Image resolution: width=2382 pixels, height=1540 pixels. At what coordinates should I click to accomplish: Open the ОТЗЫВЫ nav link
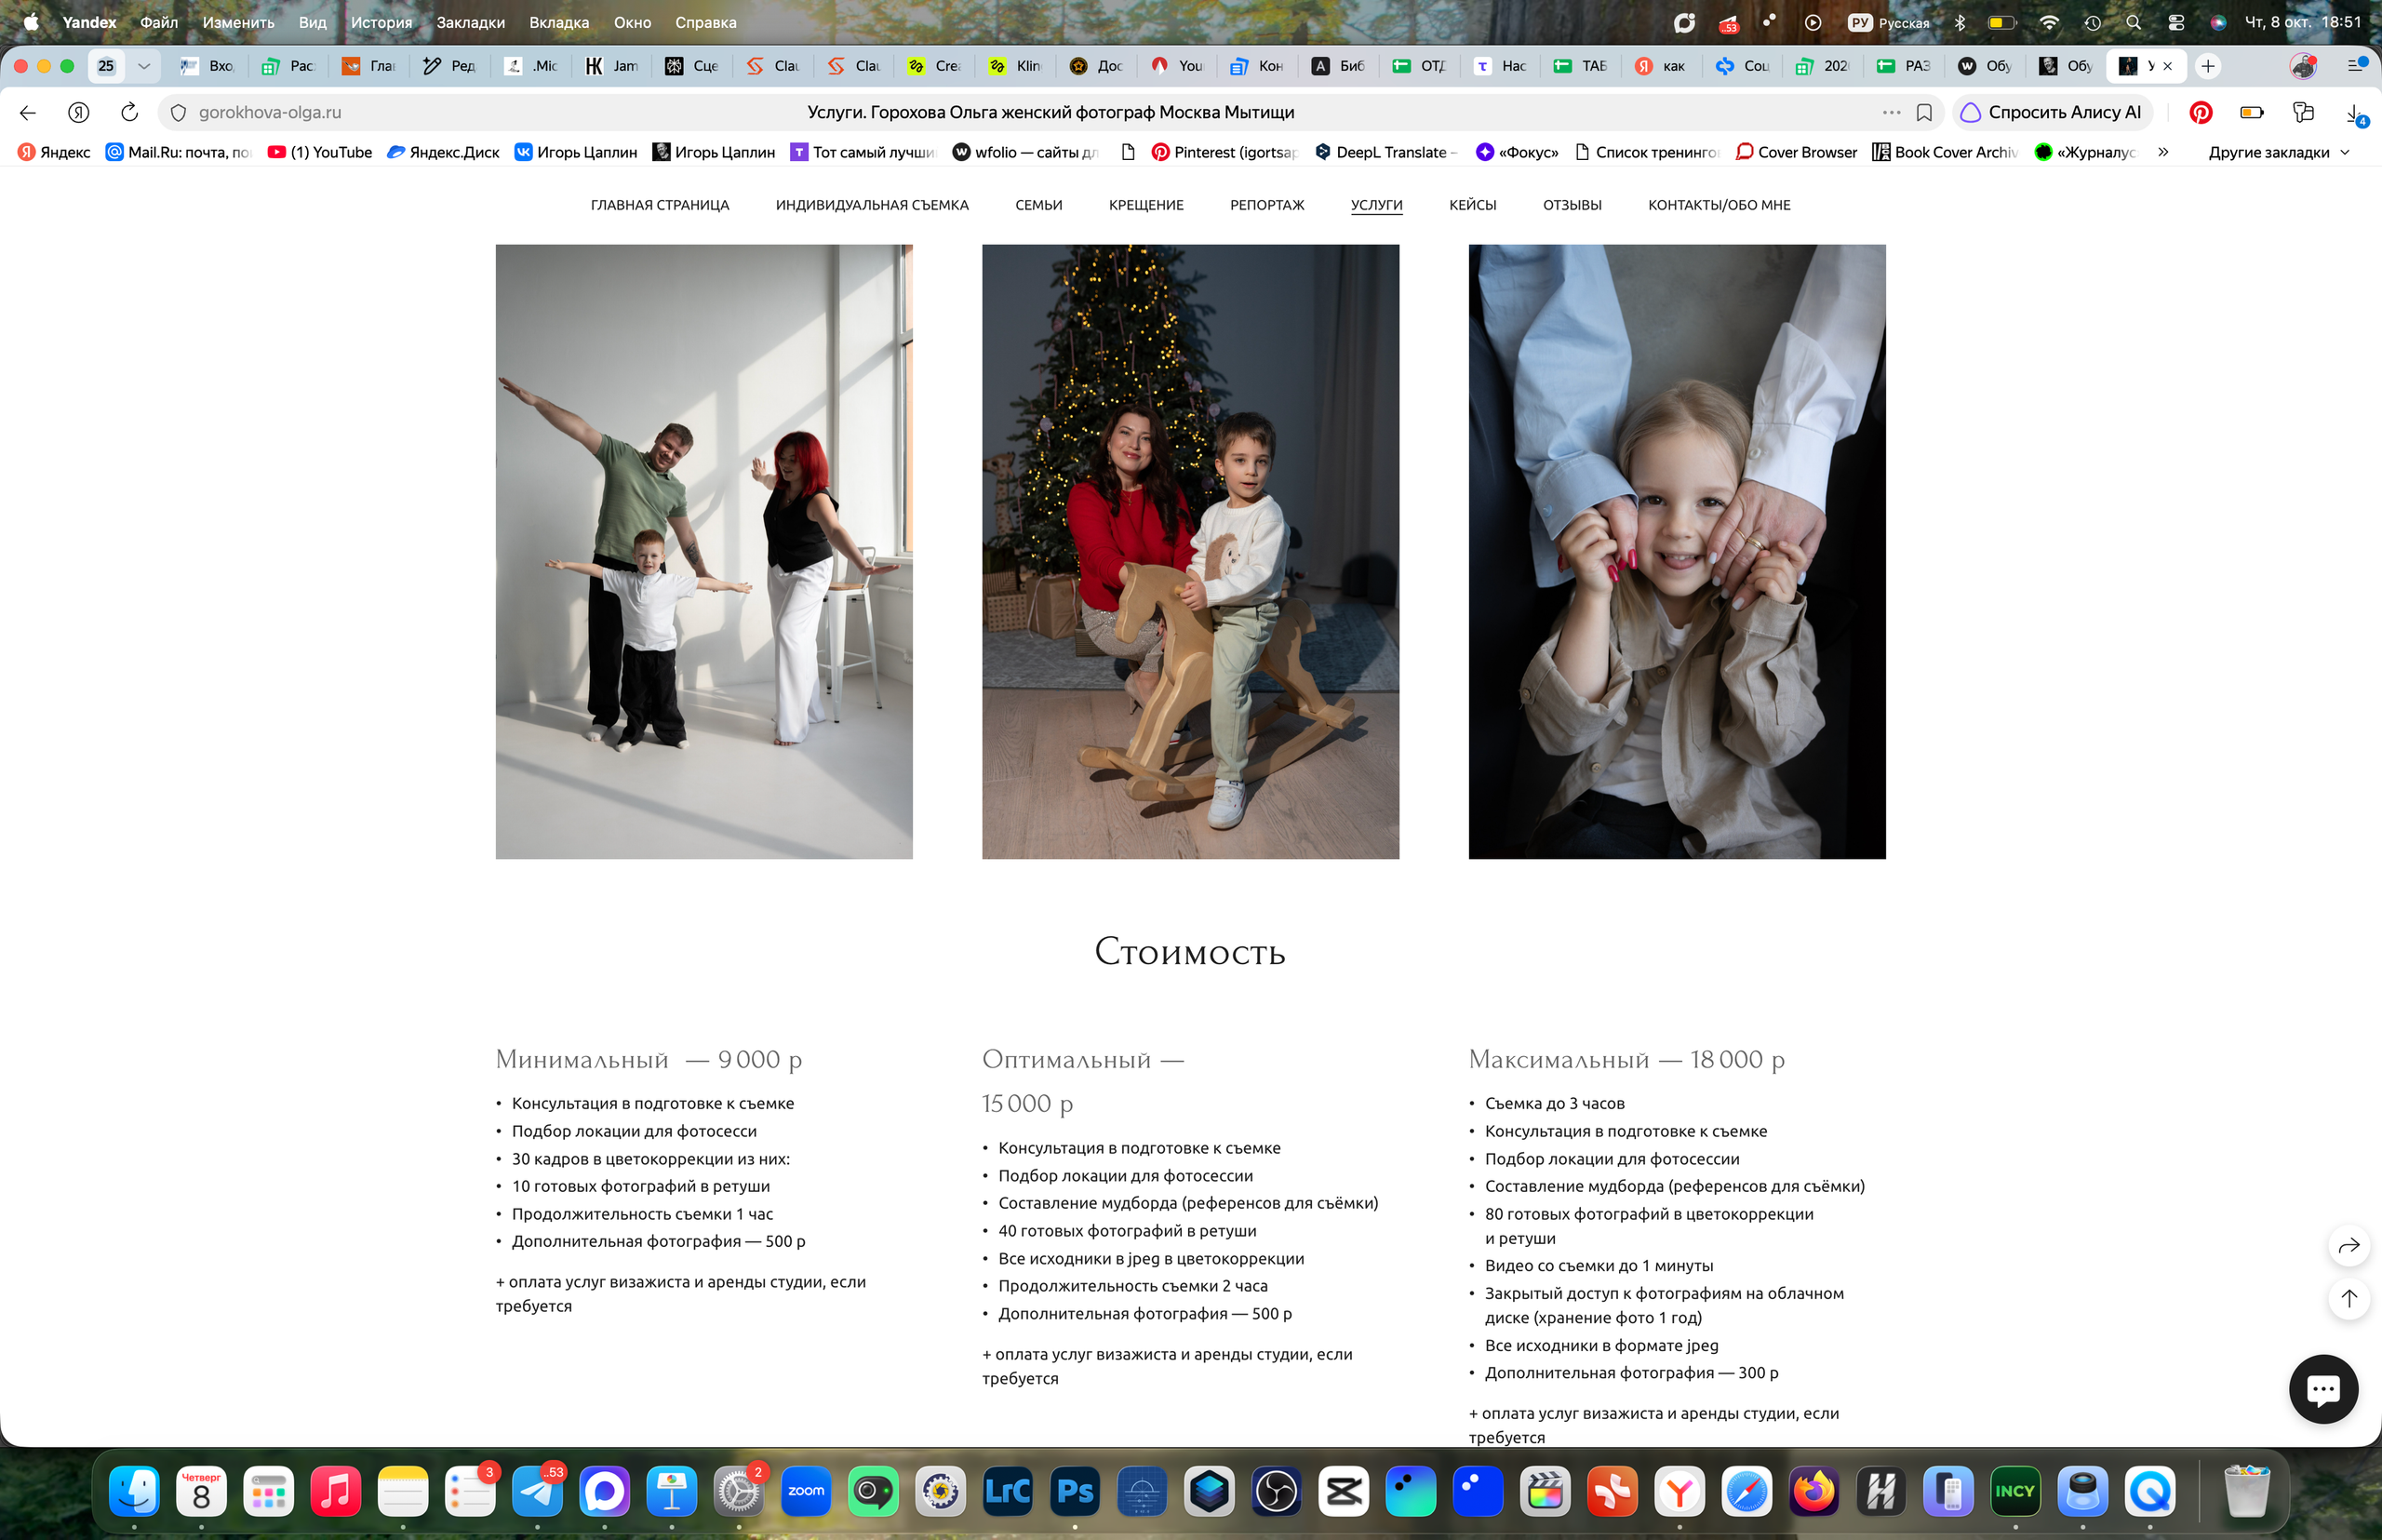point(1572,205)
